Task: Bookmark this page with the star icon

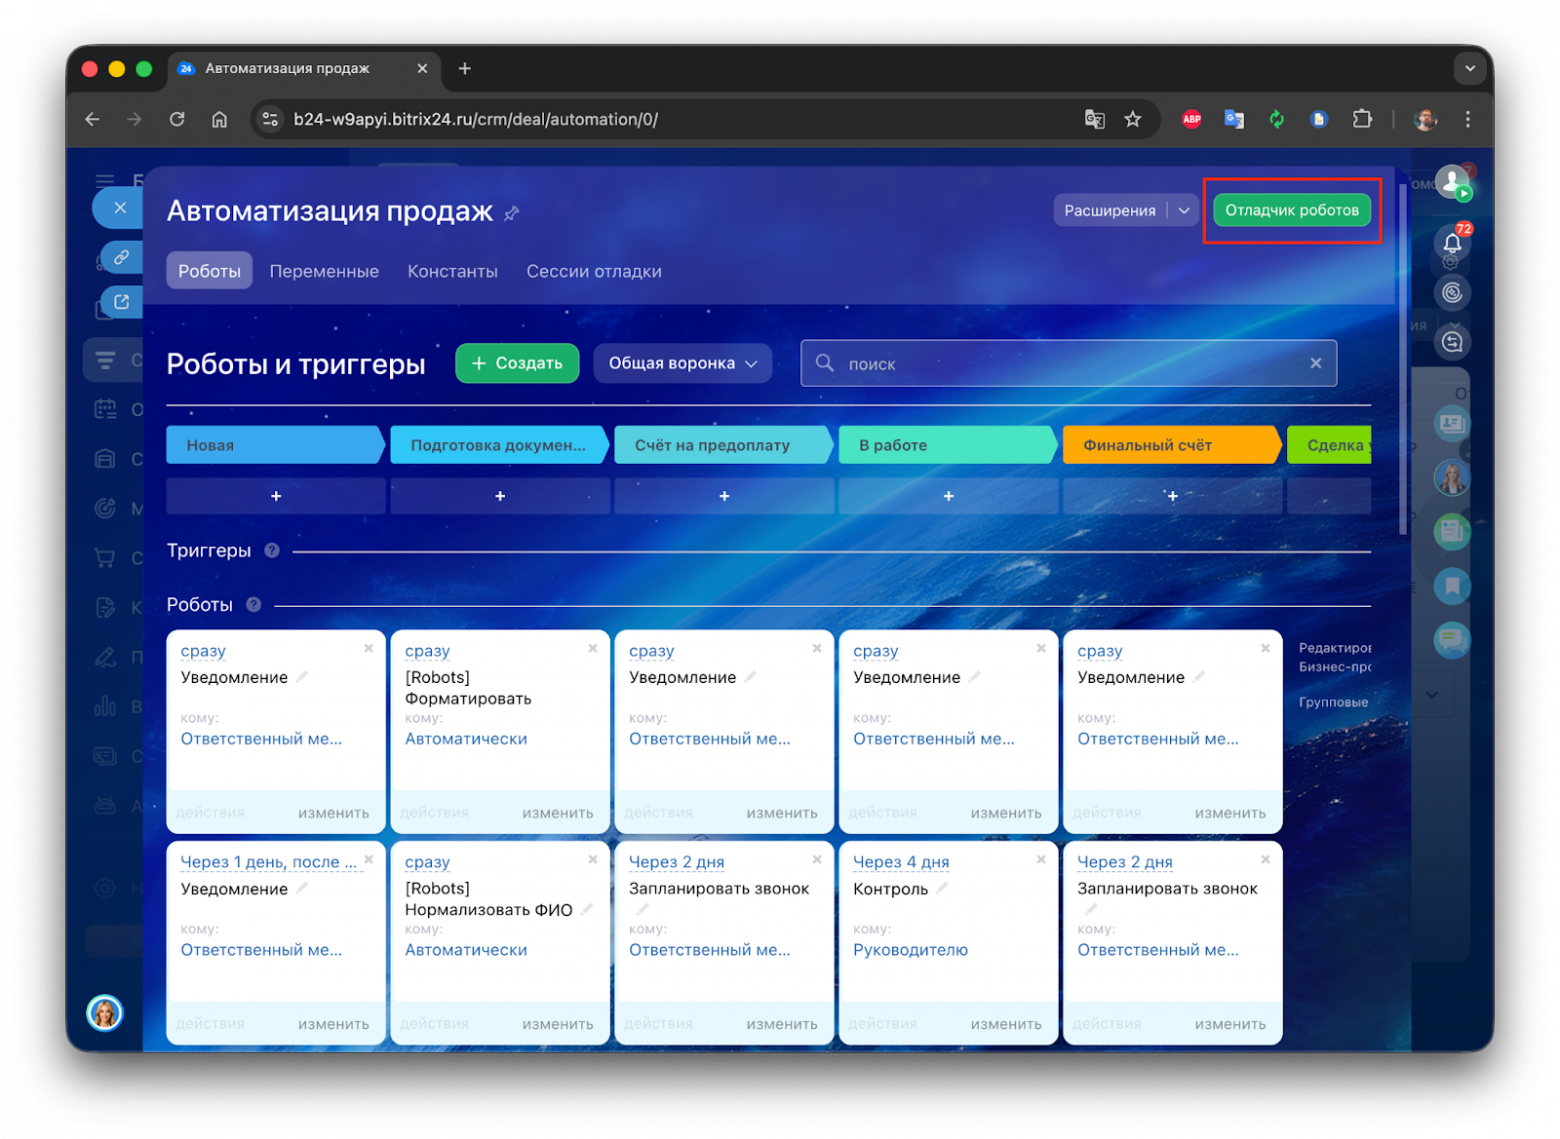Action: click(1132, 119)
